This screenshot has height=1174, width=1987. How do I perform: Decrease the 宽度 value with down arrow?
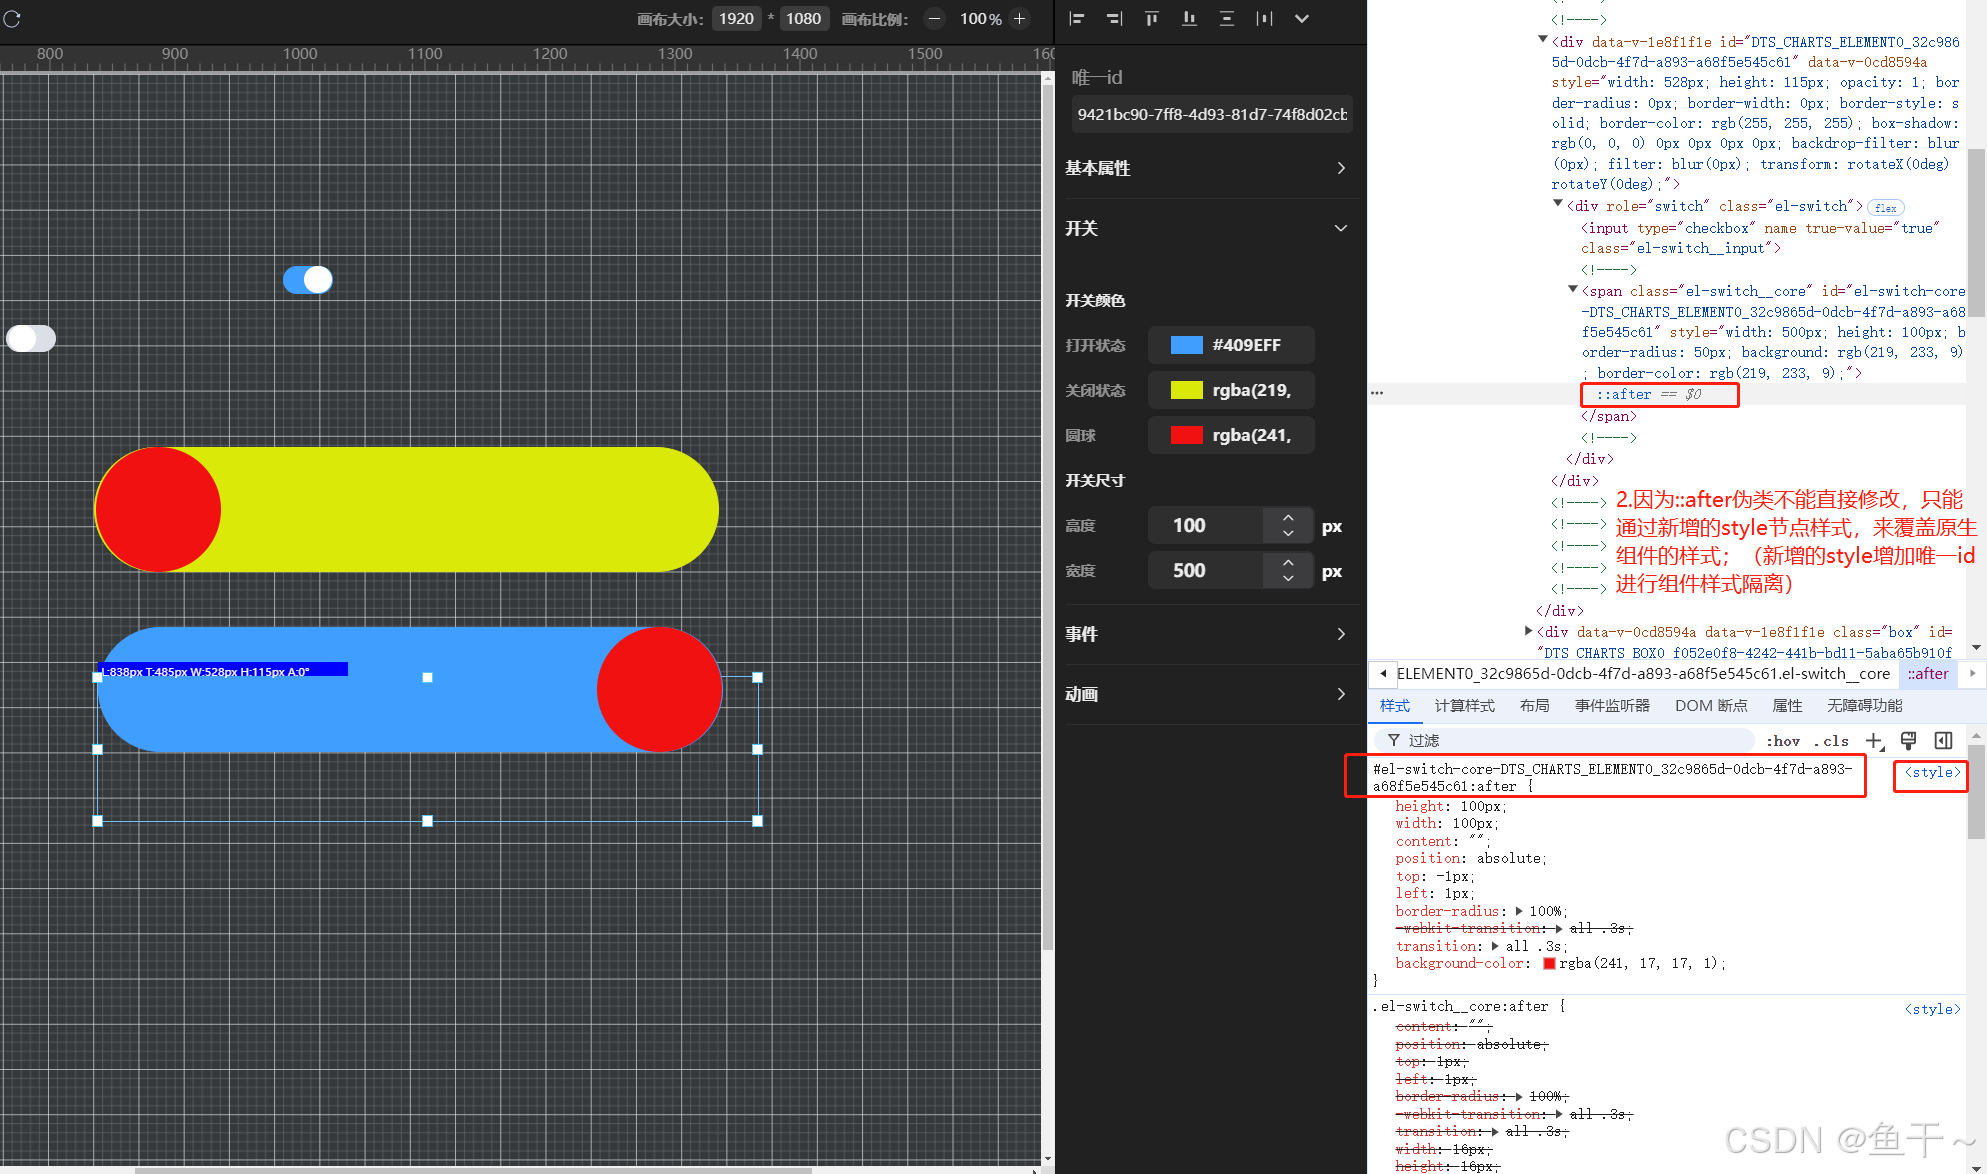(x=1288, y=579)
